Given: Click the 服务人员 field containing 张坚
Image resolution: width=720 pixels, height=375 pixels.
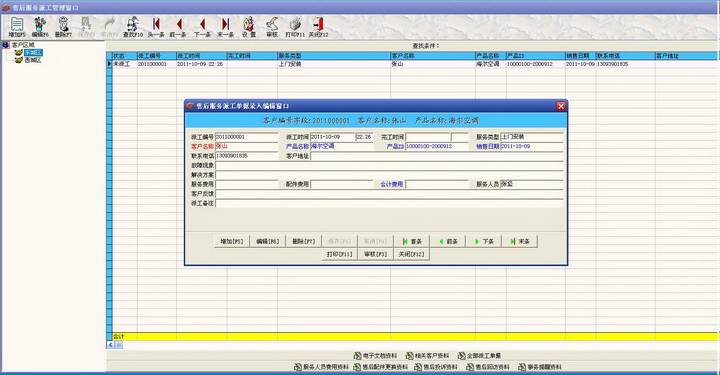Looking at the screenshot, I should [x=532, y=185].
